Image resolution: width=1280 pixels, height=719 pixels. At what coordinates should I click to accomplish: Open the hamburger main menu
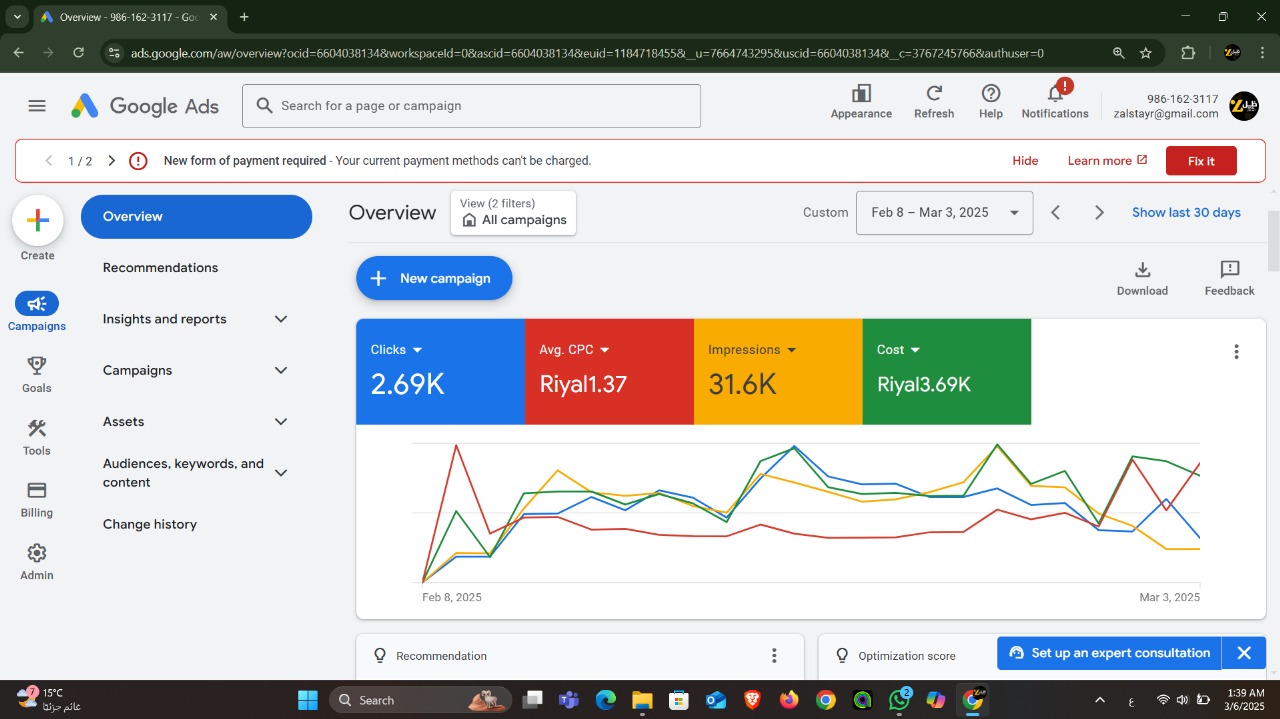(x=37, y=106)
